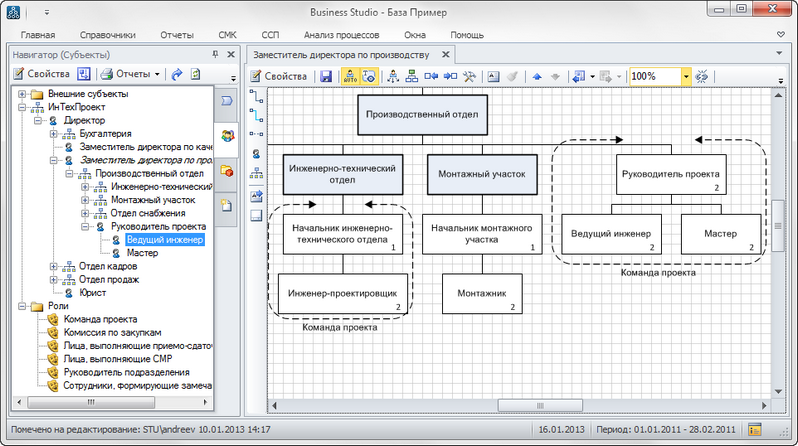The height and width of the screenshot is (446, 798).
Task: Select the text label tool in palette
Action: click(256, 196)
